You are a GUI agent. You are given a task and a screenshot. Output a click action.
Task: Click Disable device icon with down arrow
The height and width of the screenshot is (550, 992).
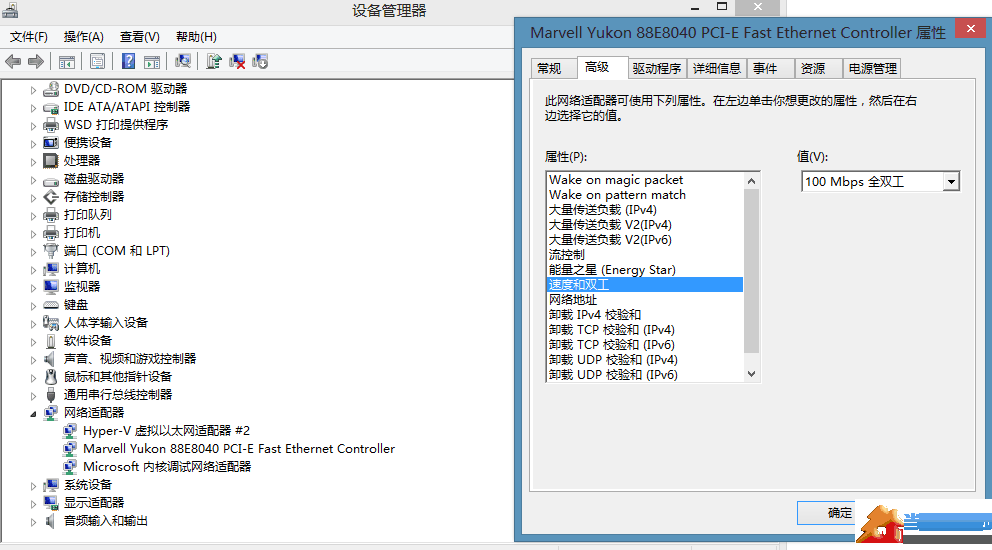click(260, 61)
